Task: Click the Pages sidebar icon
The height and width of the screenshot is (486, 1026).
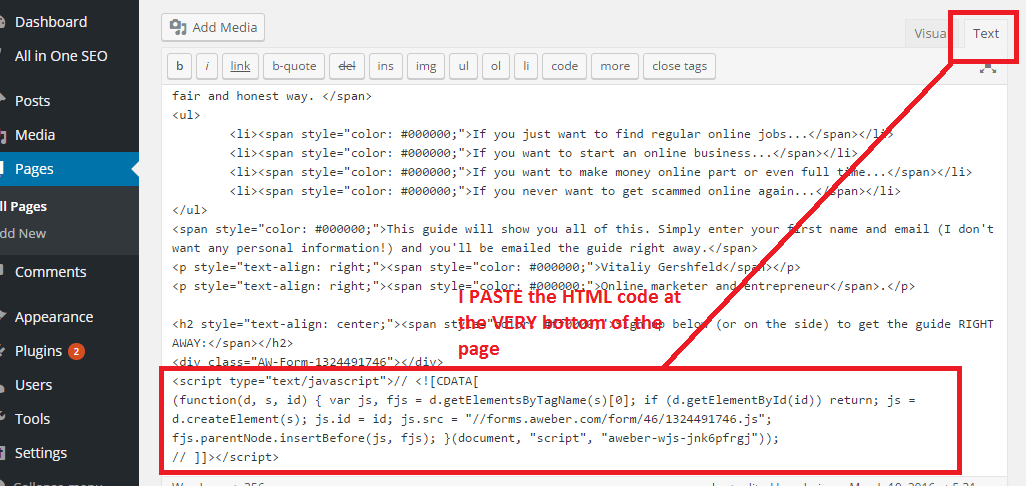Action: pyautogui.click(x=3, y=169)
